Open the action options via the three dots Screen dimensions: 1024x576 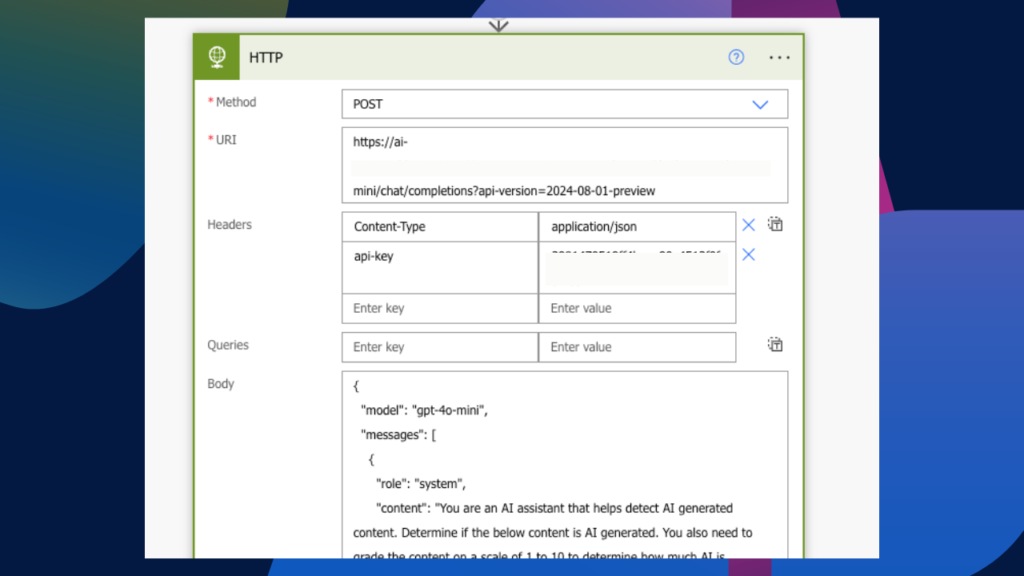[779, 57]
